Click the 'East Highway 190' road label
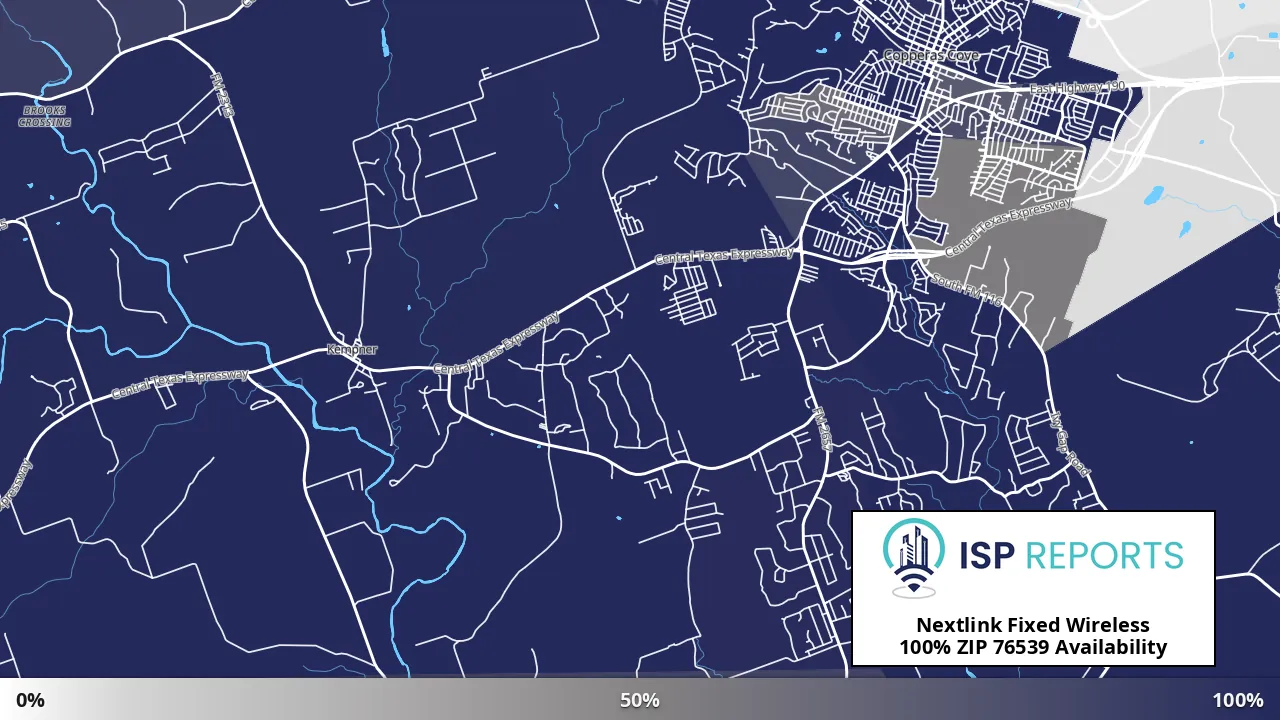 pos(1078,88)
